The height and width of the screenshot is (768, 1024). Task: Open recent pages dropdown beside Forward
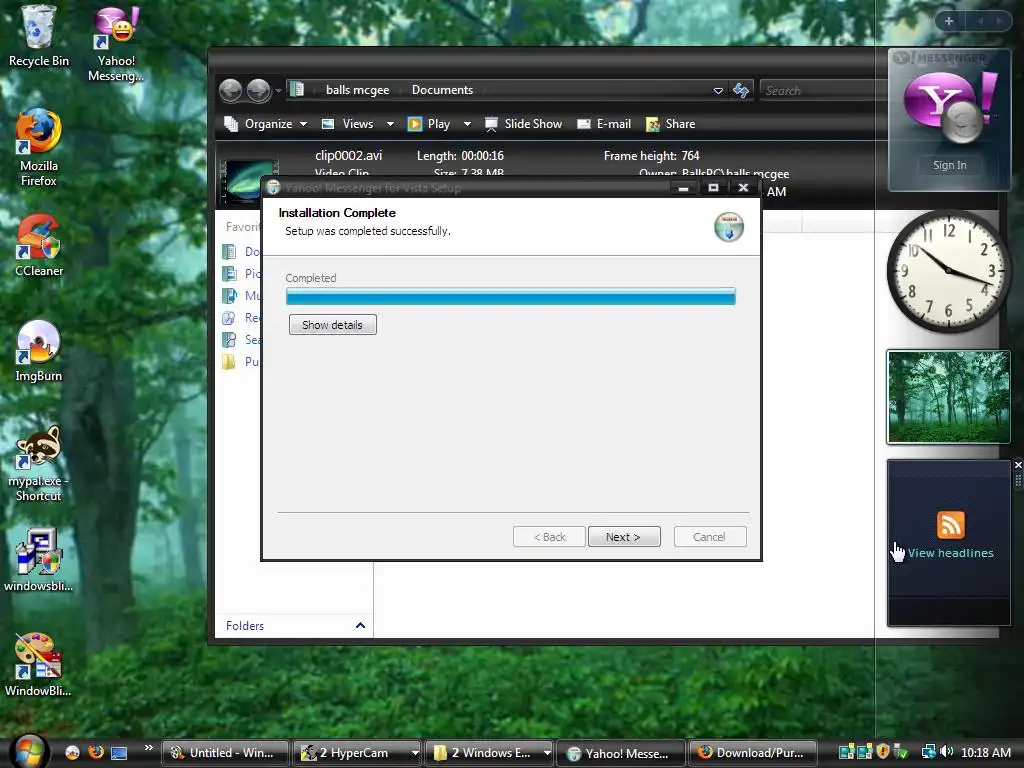pos(278,91)
